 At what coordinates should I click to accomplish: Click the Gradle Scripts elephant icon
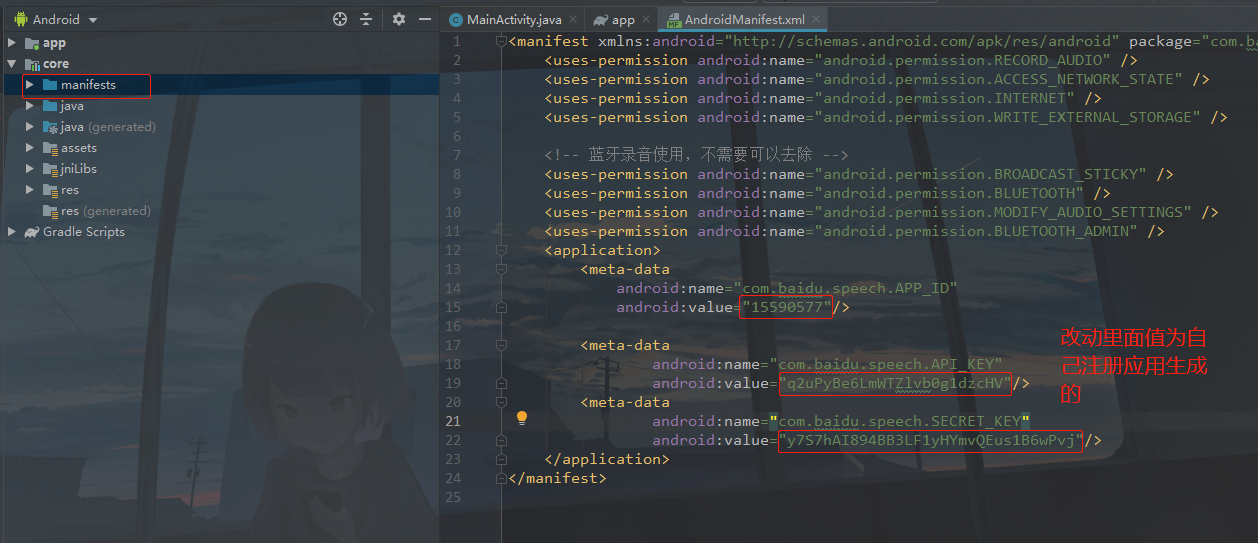31,232
